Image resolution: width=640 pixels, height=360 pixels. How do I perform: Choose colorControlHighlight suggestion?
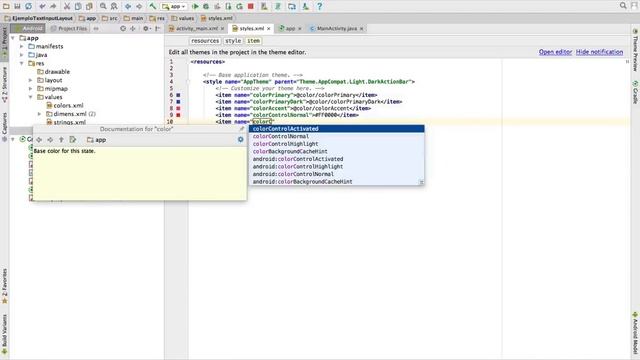coord(337,144)
